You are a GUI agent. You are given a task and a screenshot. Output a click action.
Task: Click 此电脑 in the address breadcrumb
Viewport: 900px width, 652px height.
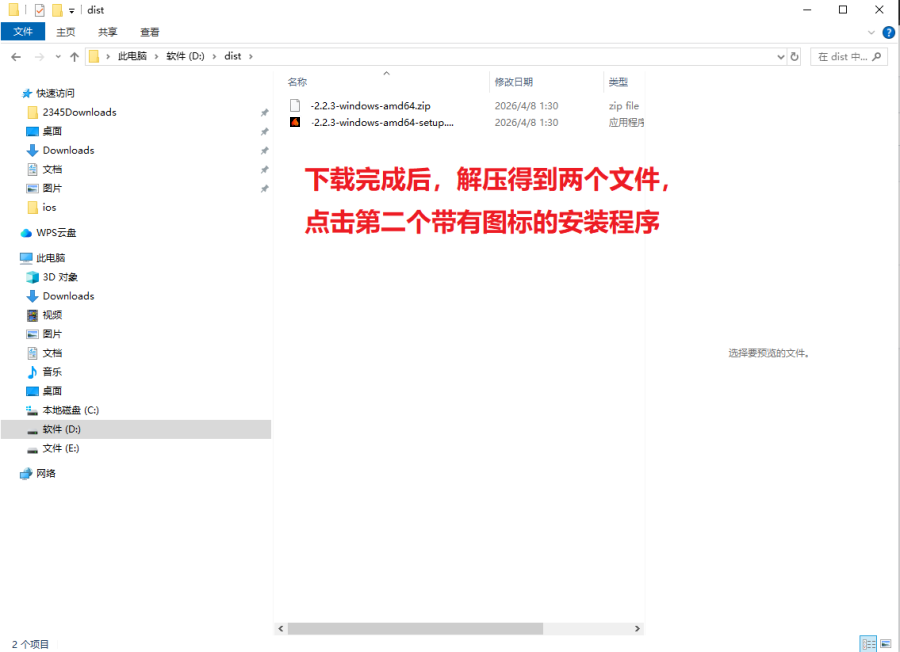(132, 56)
